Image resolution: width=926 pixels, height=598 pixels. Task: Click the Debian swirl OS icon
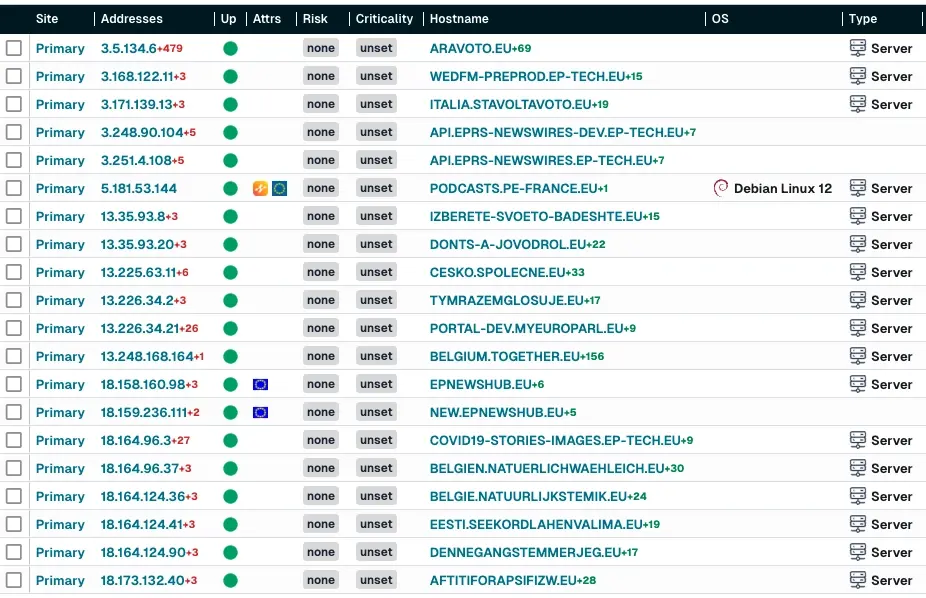pyautogui.click(x=720, y=188)
